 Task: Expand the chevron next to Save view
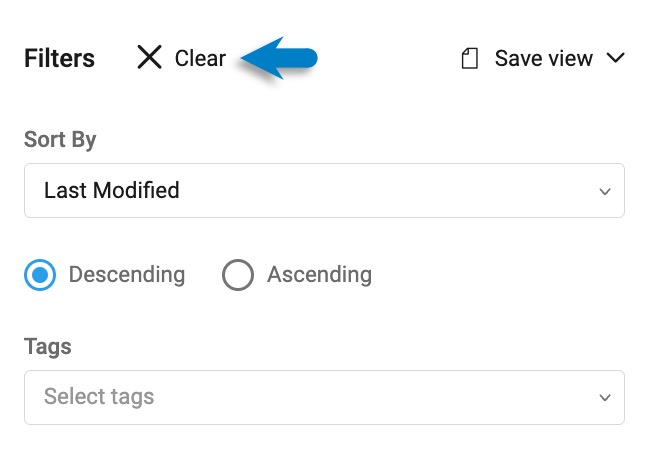(616, 57)
